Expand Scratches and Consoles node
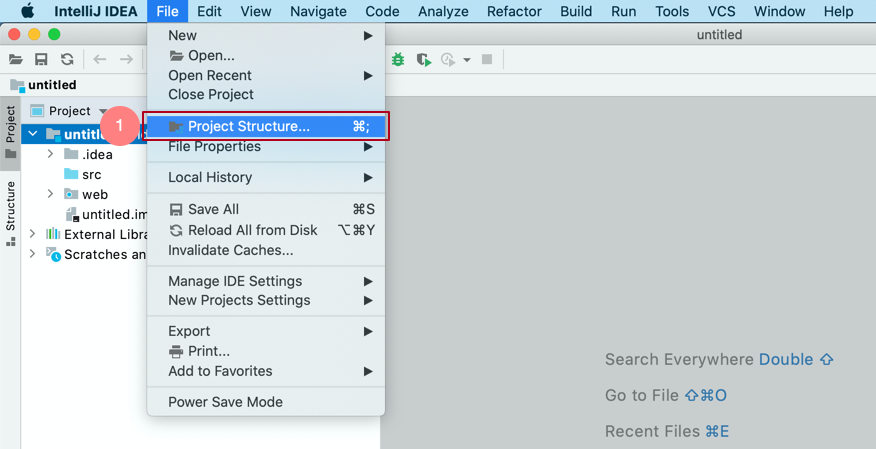The height and width of the screenshot is (449, 876). (x=32, y=254)
